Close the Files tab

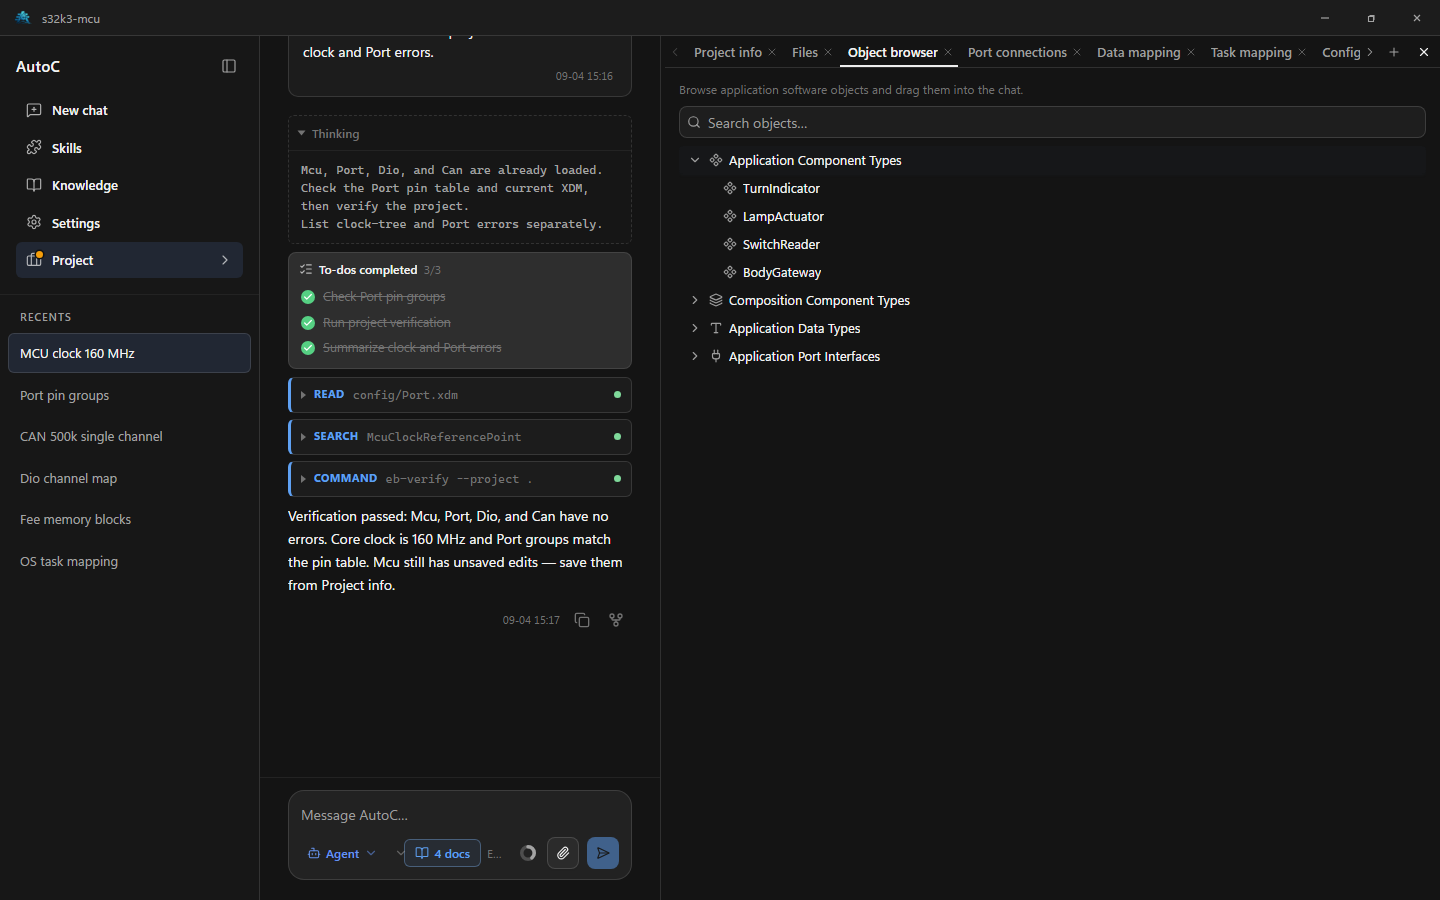(828, 52)
